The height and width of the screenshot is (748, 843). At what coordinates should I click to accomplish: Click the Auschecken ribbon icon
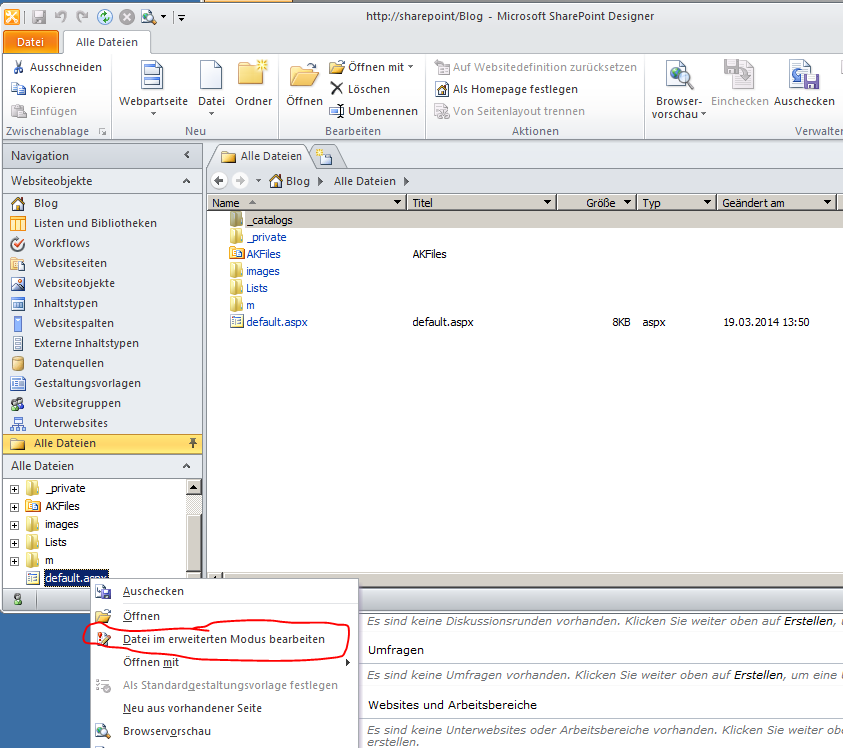tap(804, 84)
